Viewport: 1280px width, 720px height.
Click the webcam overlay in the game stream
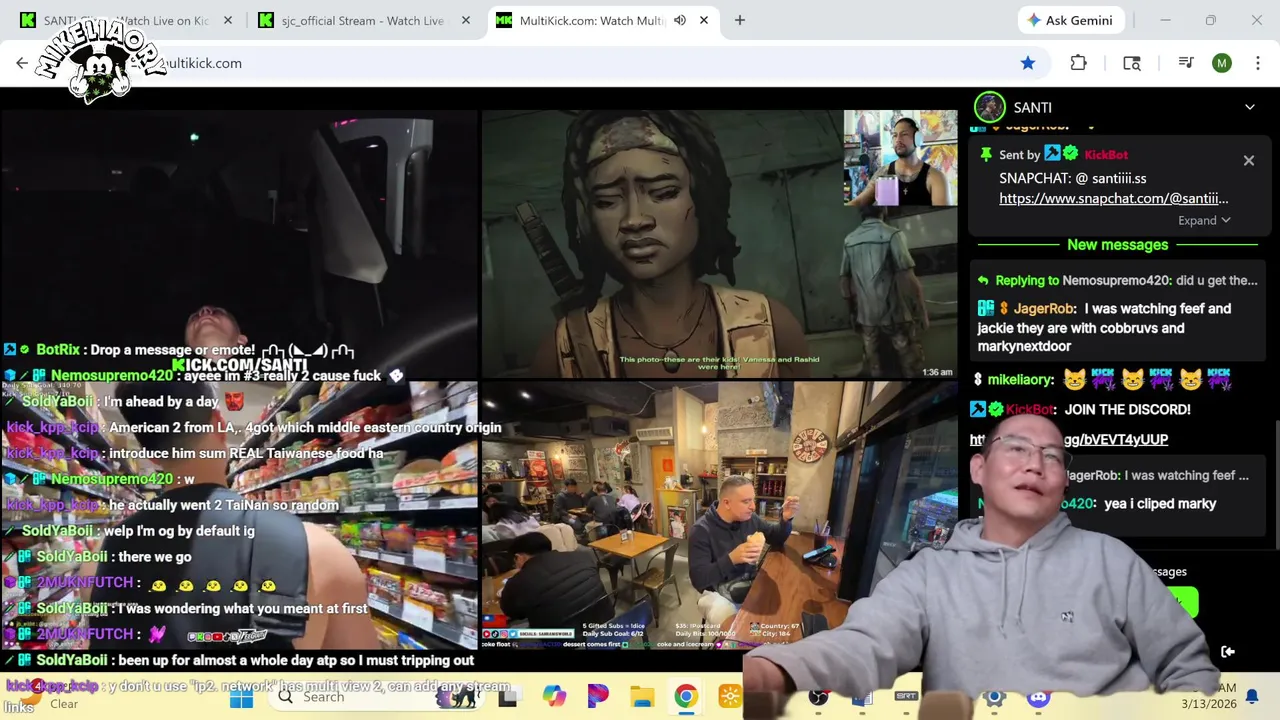pyautogui.click(x=900, y=158)
